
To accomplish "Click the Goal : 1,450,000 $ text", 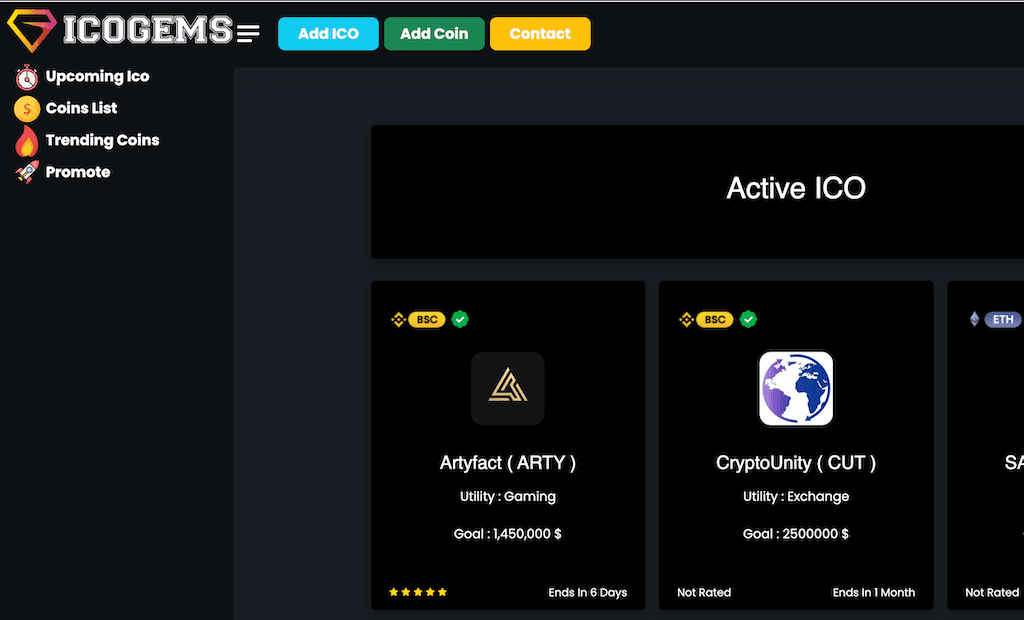I will [x=508, y=534].
